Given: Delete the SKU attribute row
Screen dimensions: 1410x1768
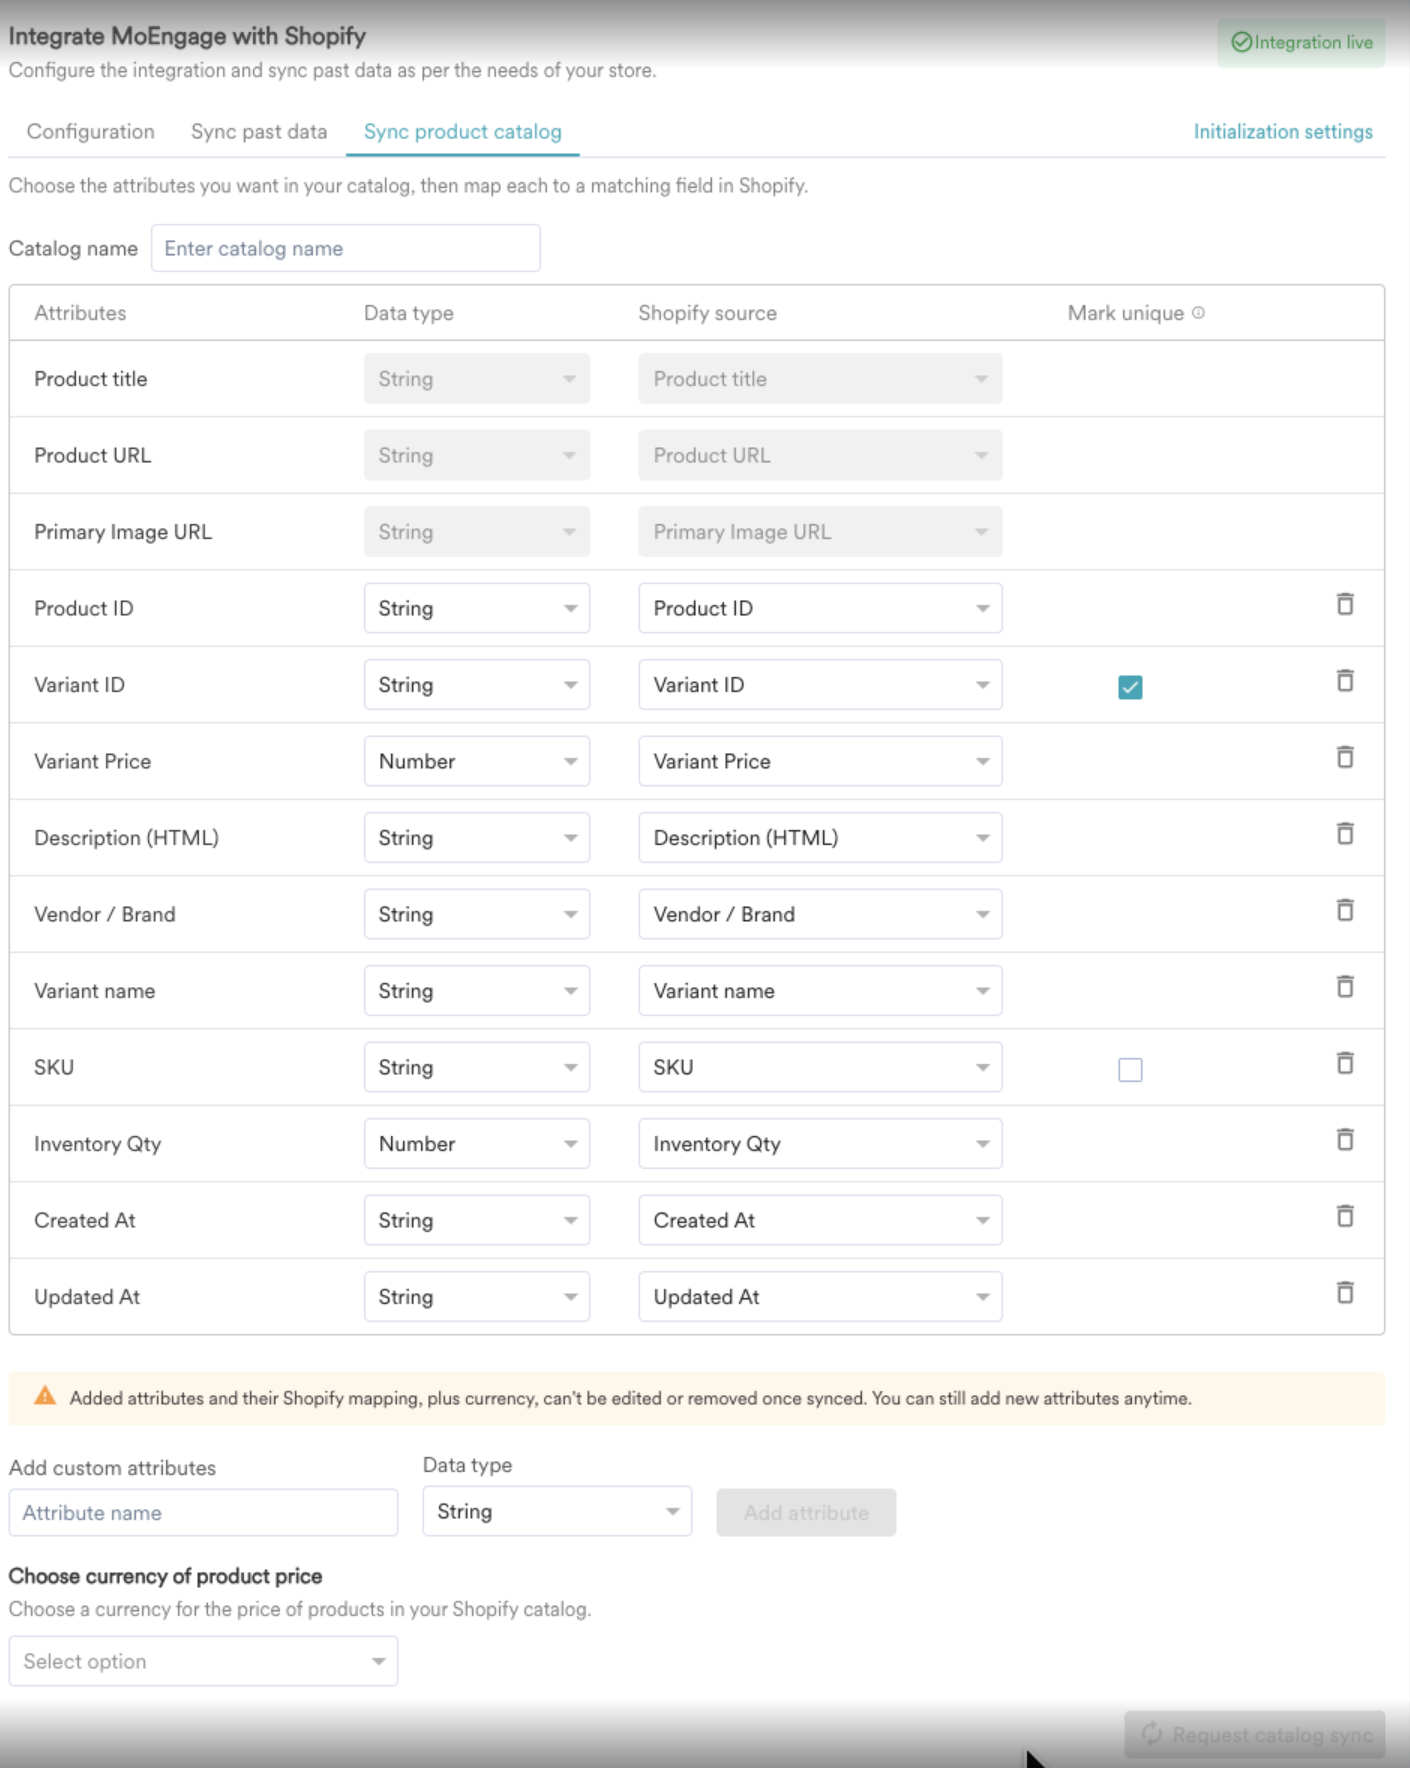Looking at the screenshot, I should pos(1345,1063).
